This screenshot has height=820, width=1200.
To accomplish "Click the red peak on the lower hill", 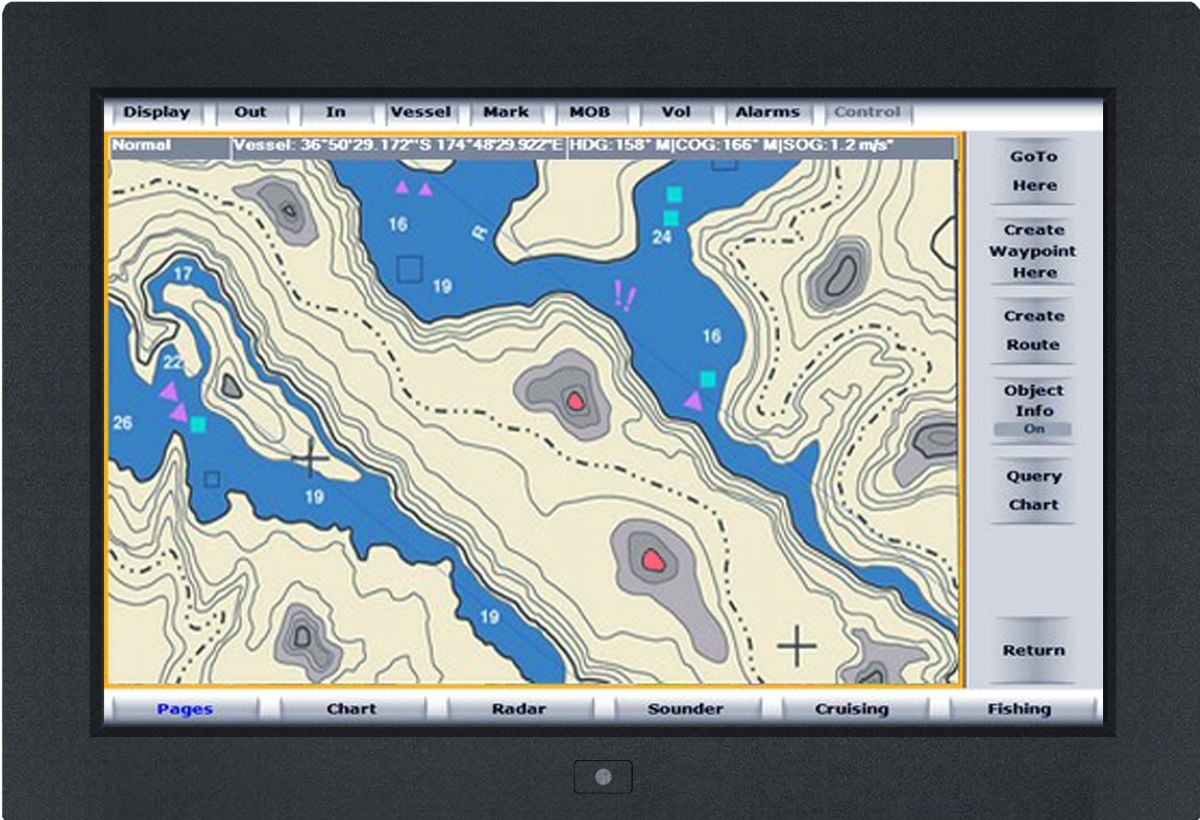I will 653,559.
